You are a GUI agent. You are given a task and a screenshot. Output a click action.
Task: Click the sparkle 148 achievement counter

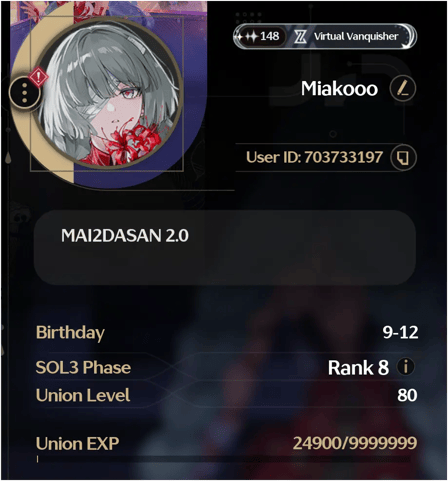click(x=260, y=36)
